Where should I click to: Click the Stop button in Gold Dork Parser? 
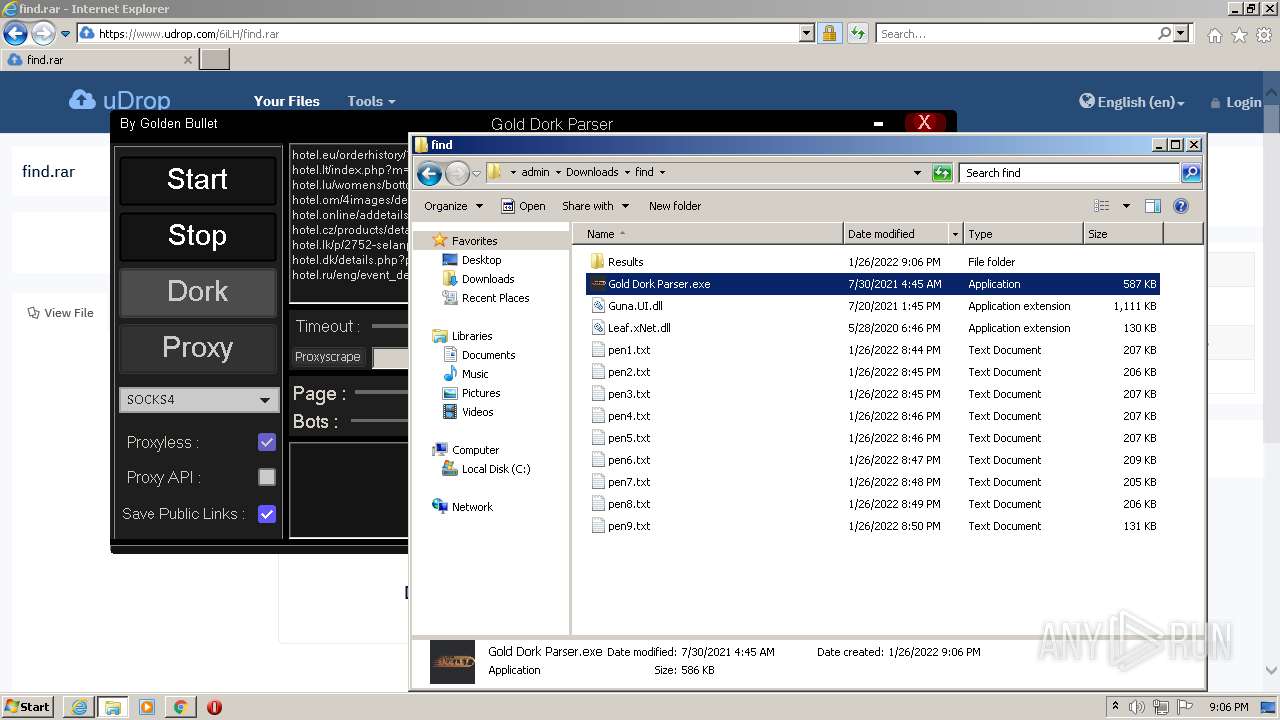(x=197, y=236)
